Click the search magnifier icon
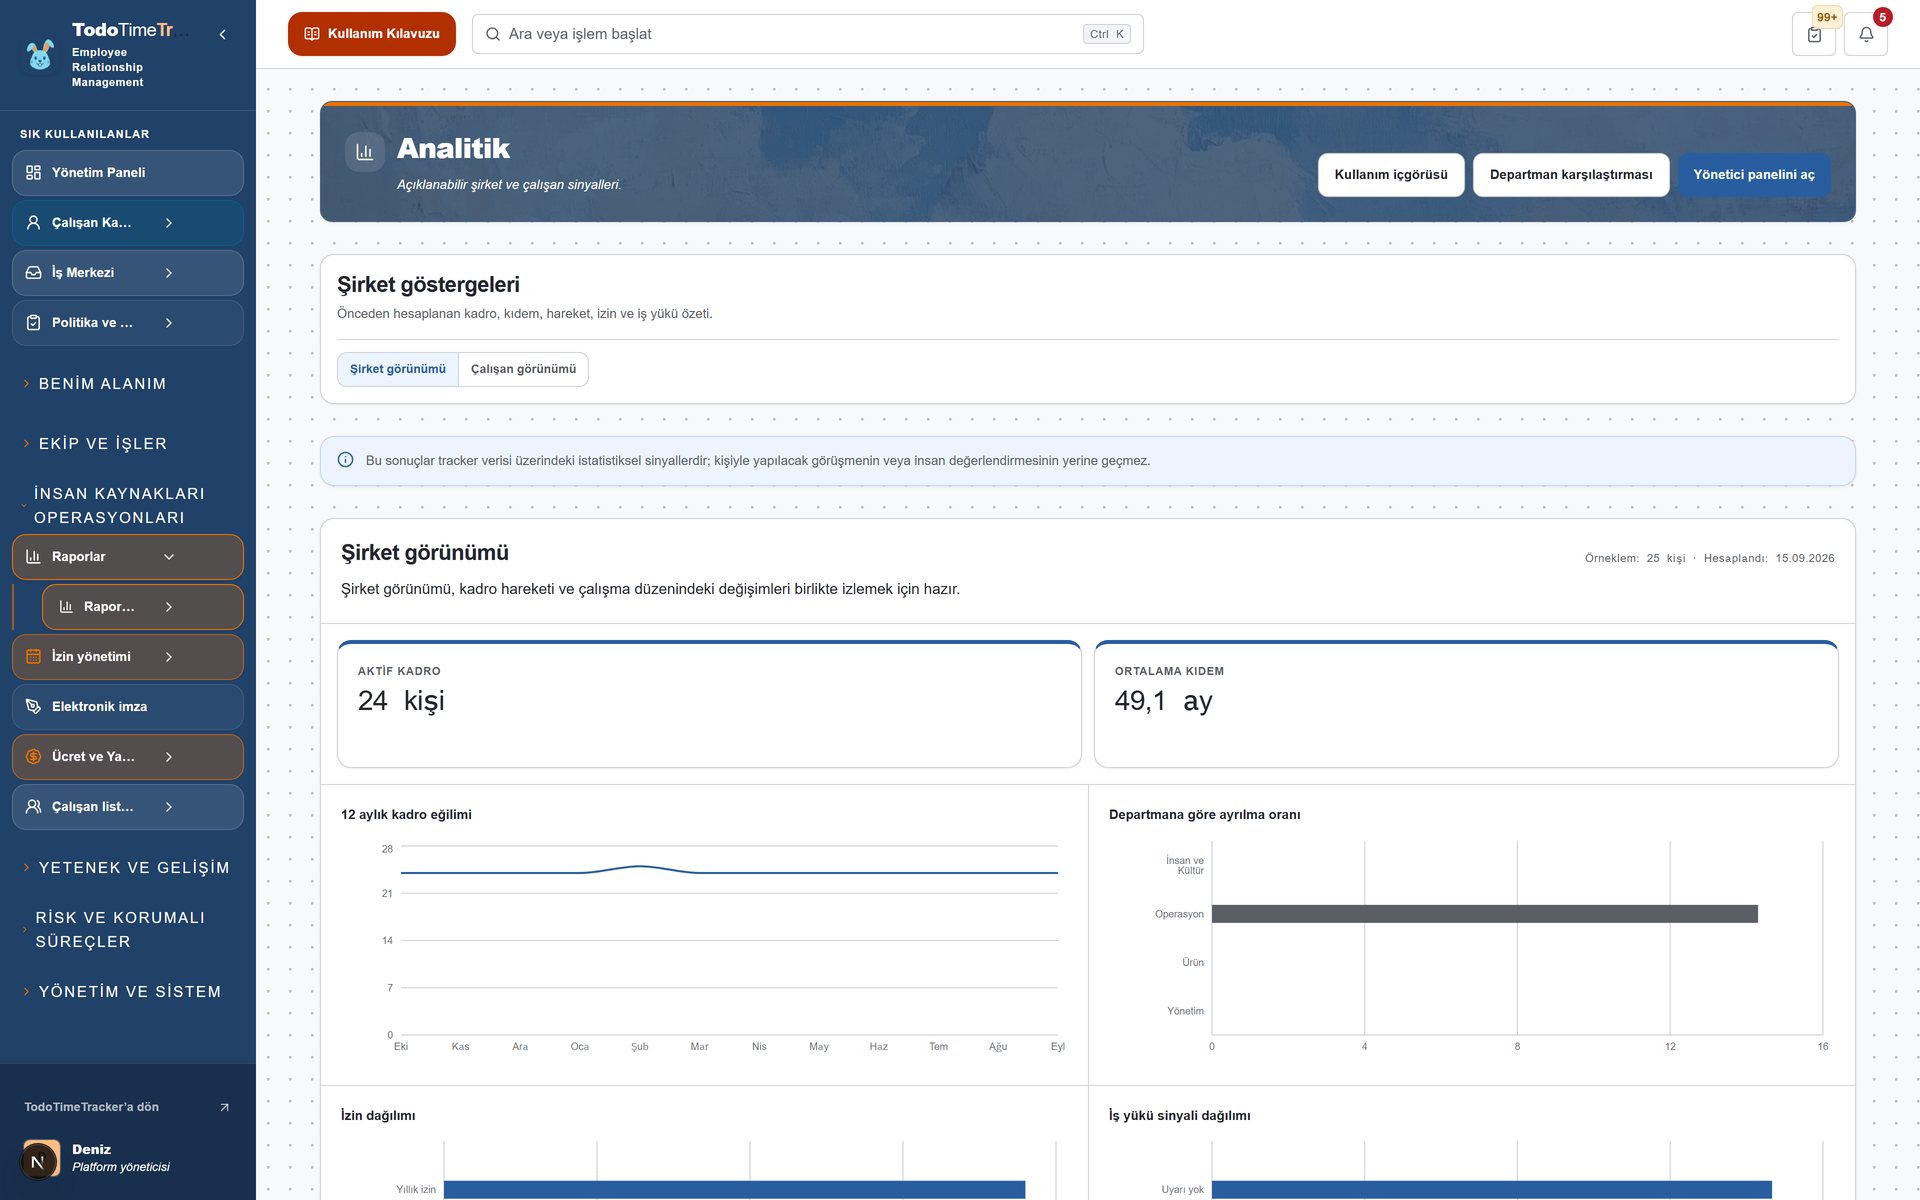This screenshot has width=1920, height=1200. [x=493, y=34]
